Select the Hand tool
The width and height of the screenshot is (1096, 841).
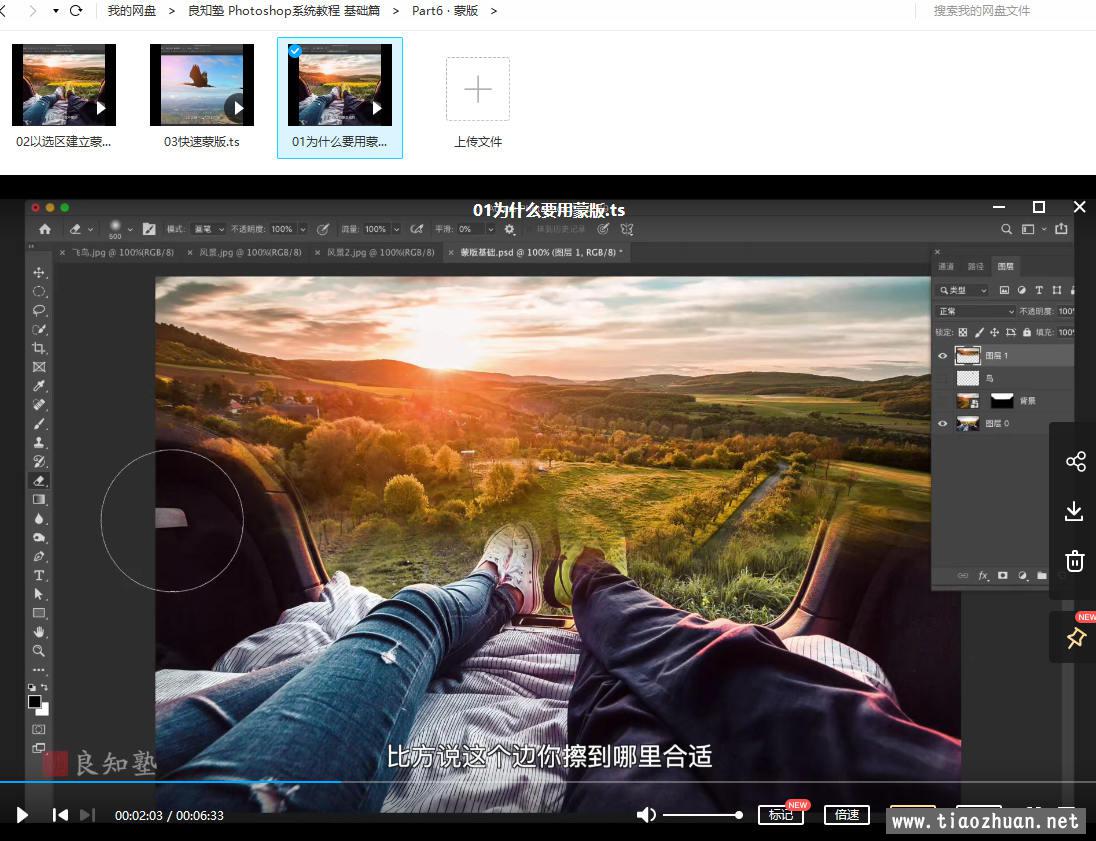click(39, 632)
